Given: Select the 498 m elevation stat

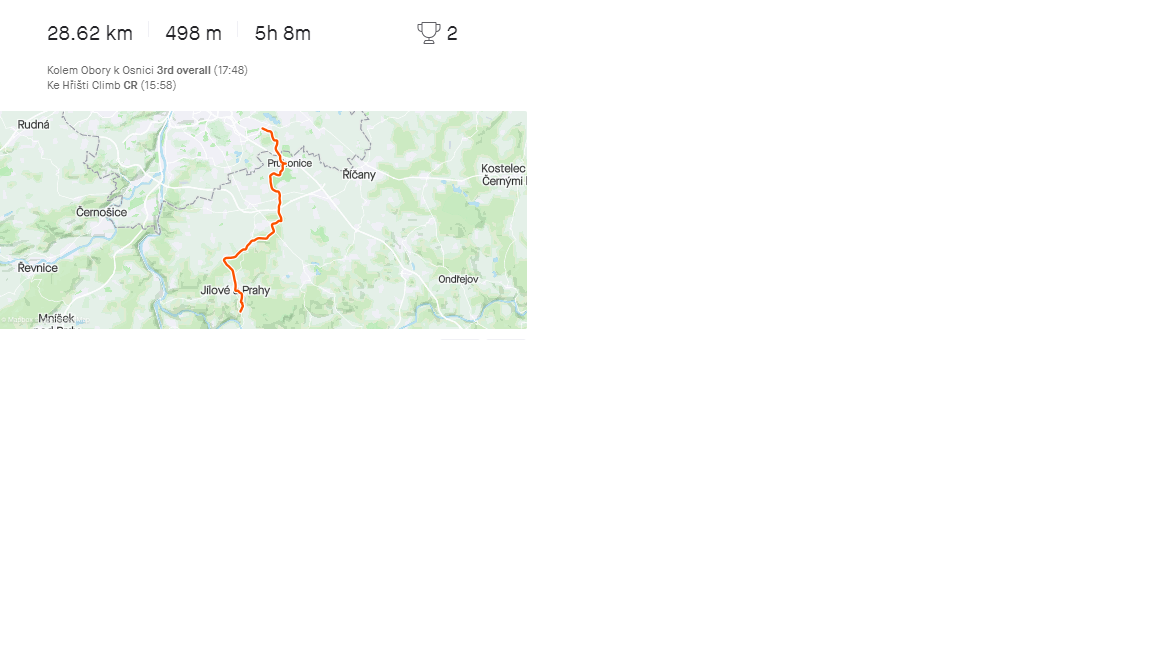Looking at the screenshot, I should (x=193, y=34).
